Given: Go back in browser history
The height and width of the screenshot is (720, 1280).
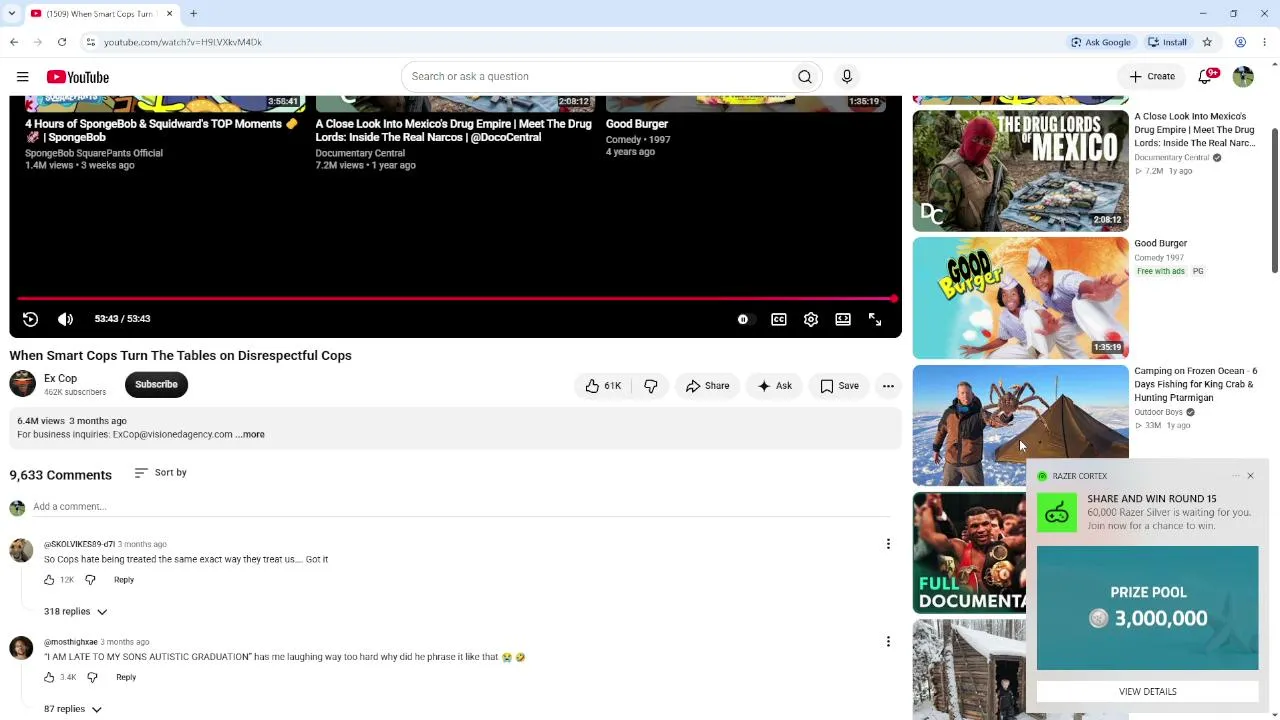Looking at the screenshot, I should (x=14, y=42).
